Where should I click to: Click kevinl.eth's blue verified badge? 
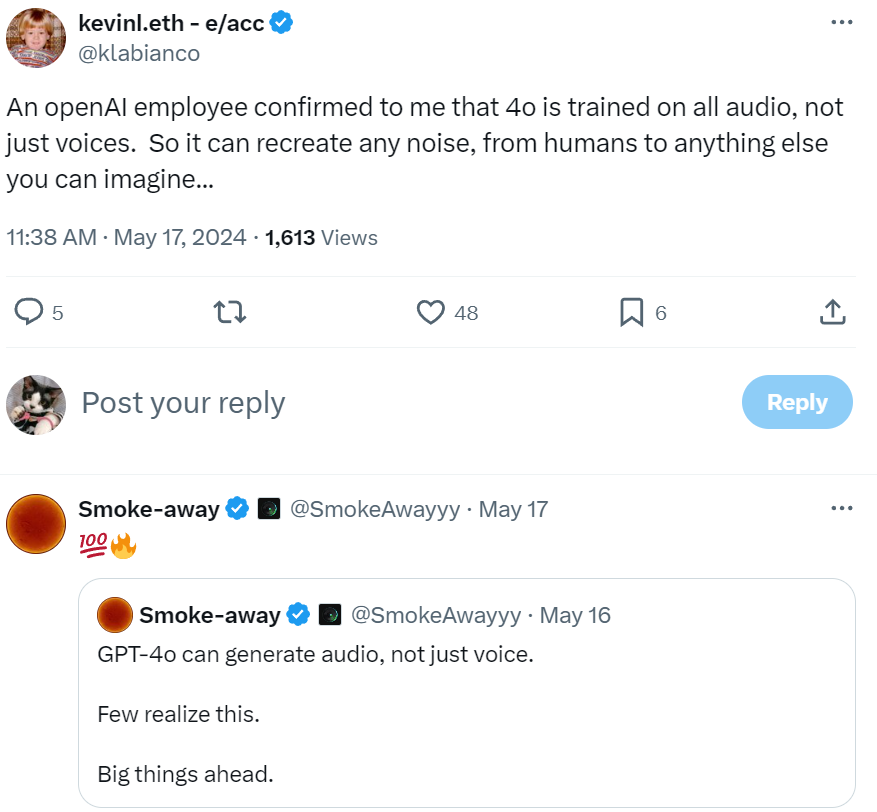click(x=282, y=23)
